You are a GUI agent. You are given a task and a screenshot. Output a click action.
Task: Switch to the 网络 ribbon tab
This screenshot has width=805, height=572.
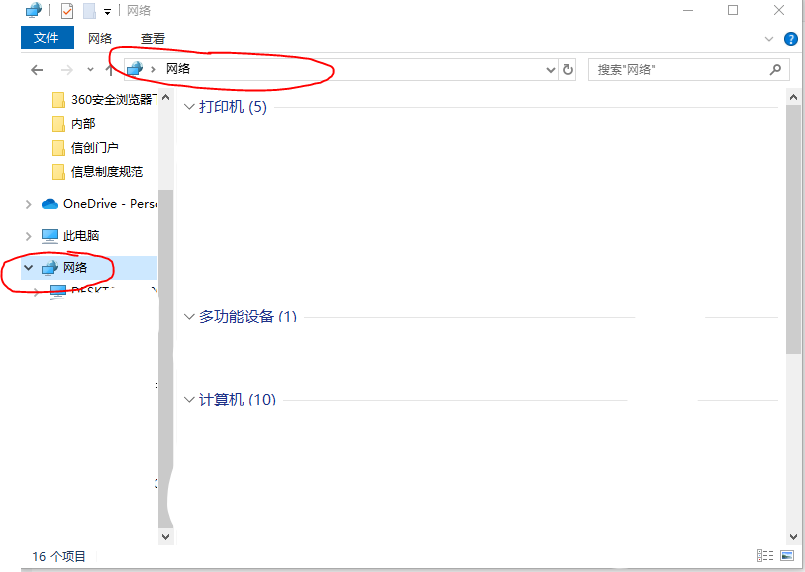[x=100, y=38]
